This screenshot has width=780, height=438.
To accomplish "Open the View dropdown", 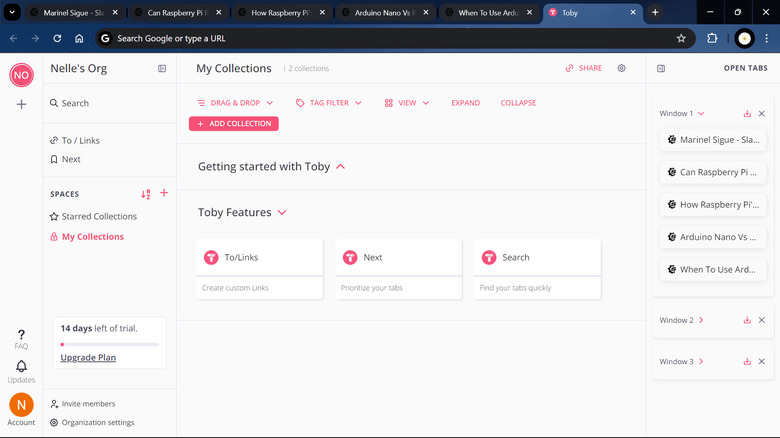I will click(407, 103).
